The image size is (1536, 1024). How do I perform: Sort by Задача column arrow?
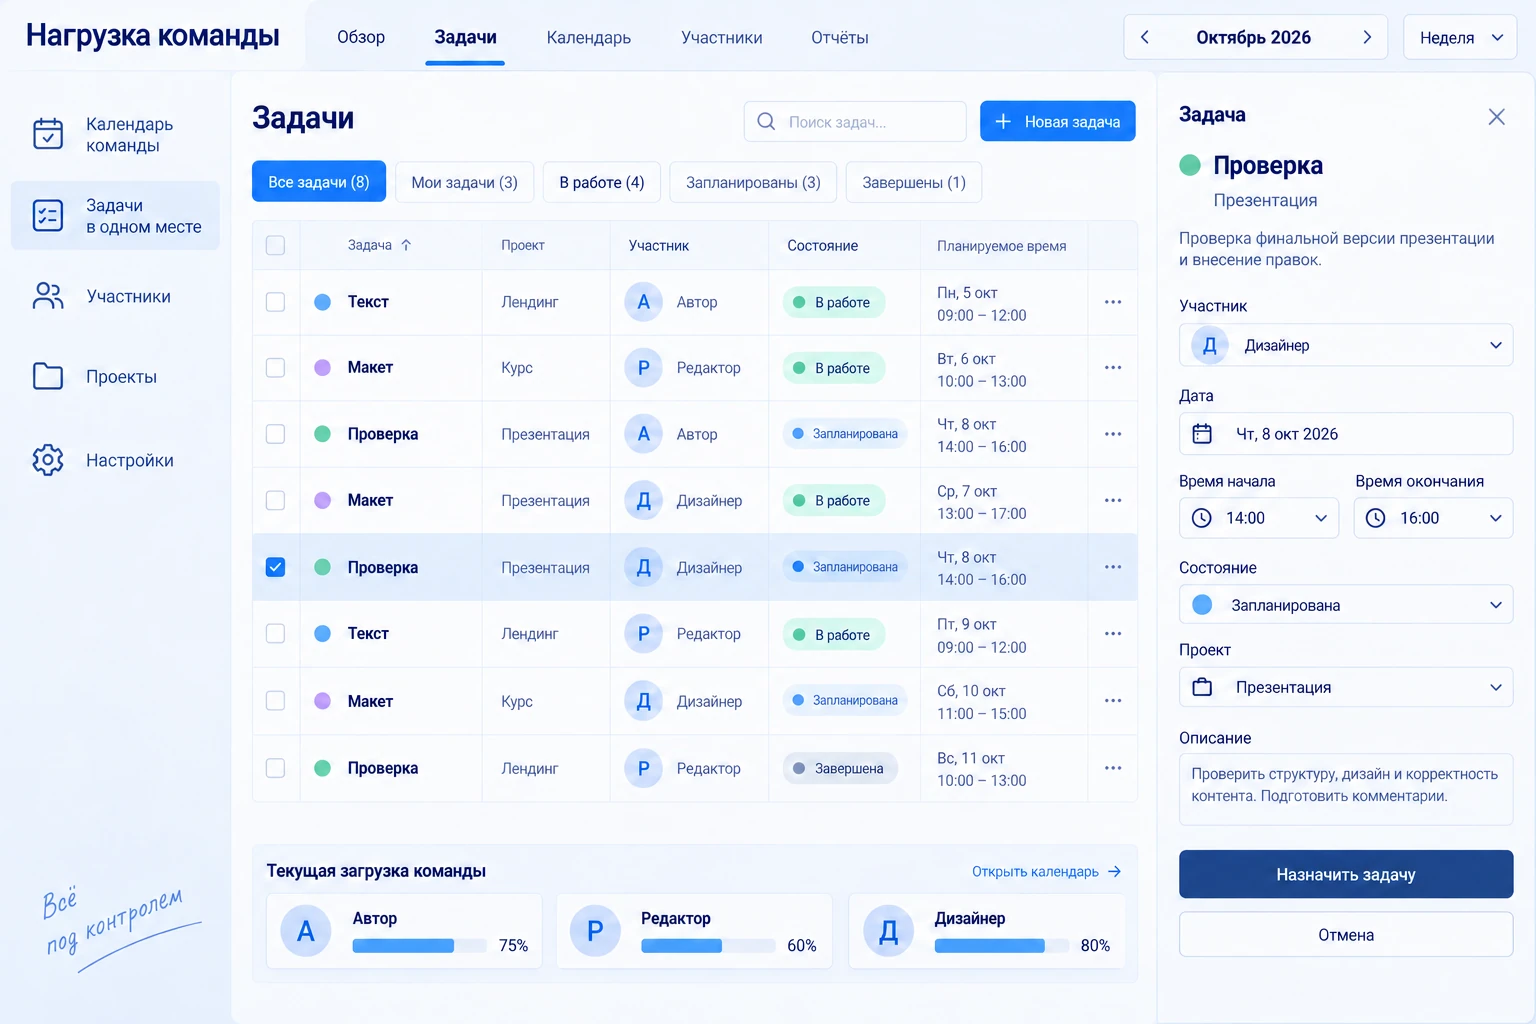[406, 245]
